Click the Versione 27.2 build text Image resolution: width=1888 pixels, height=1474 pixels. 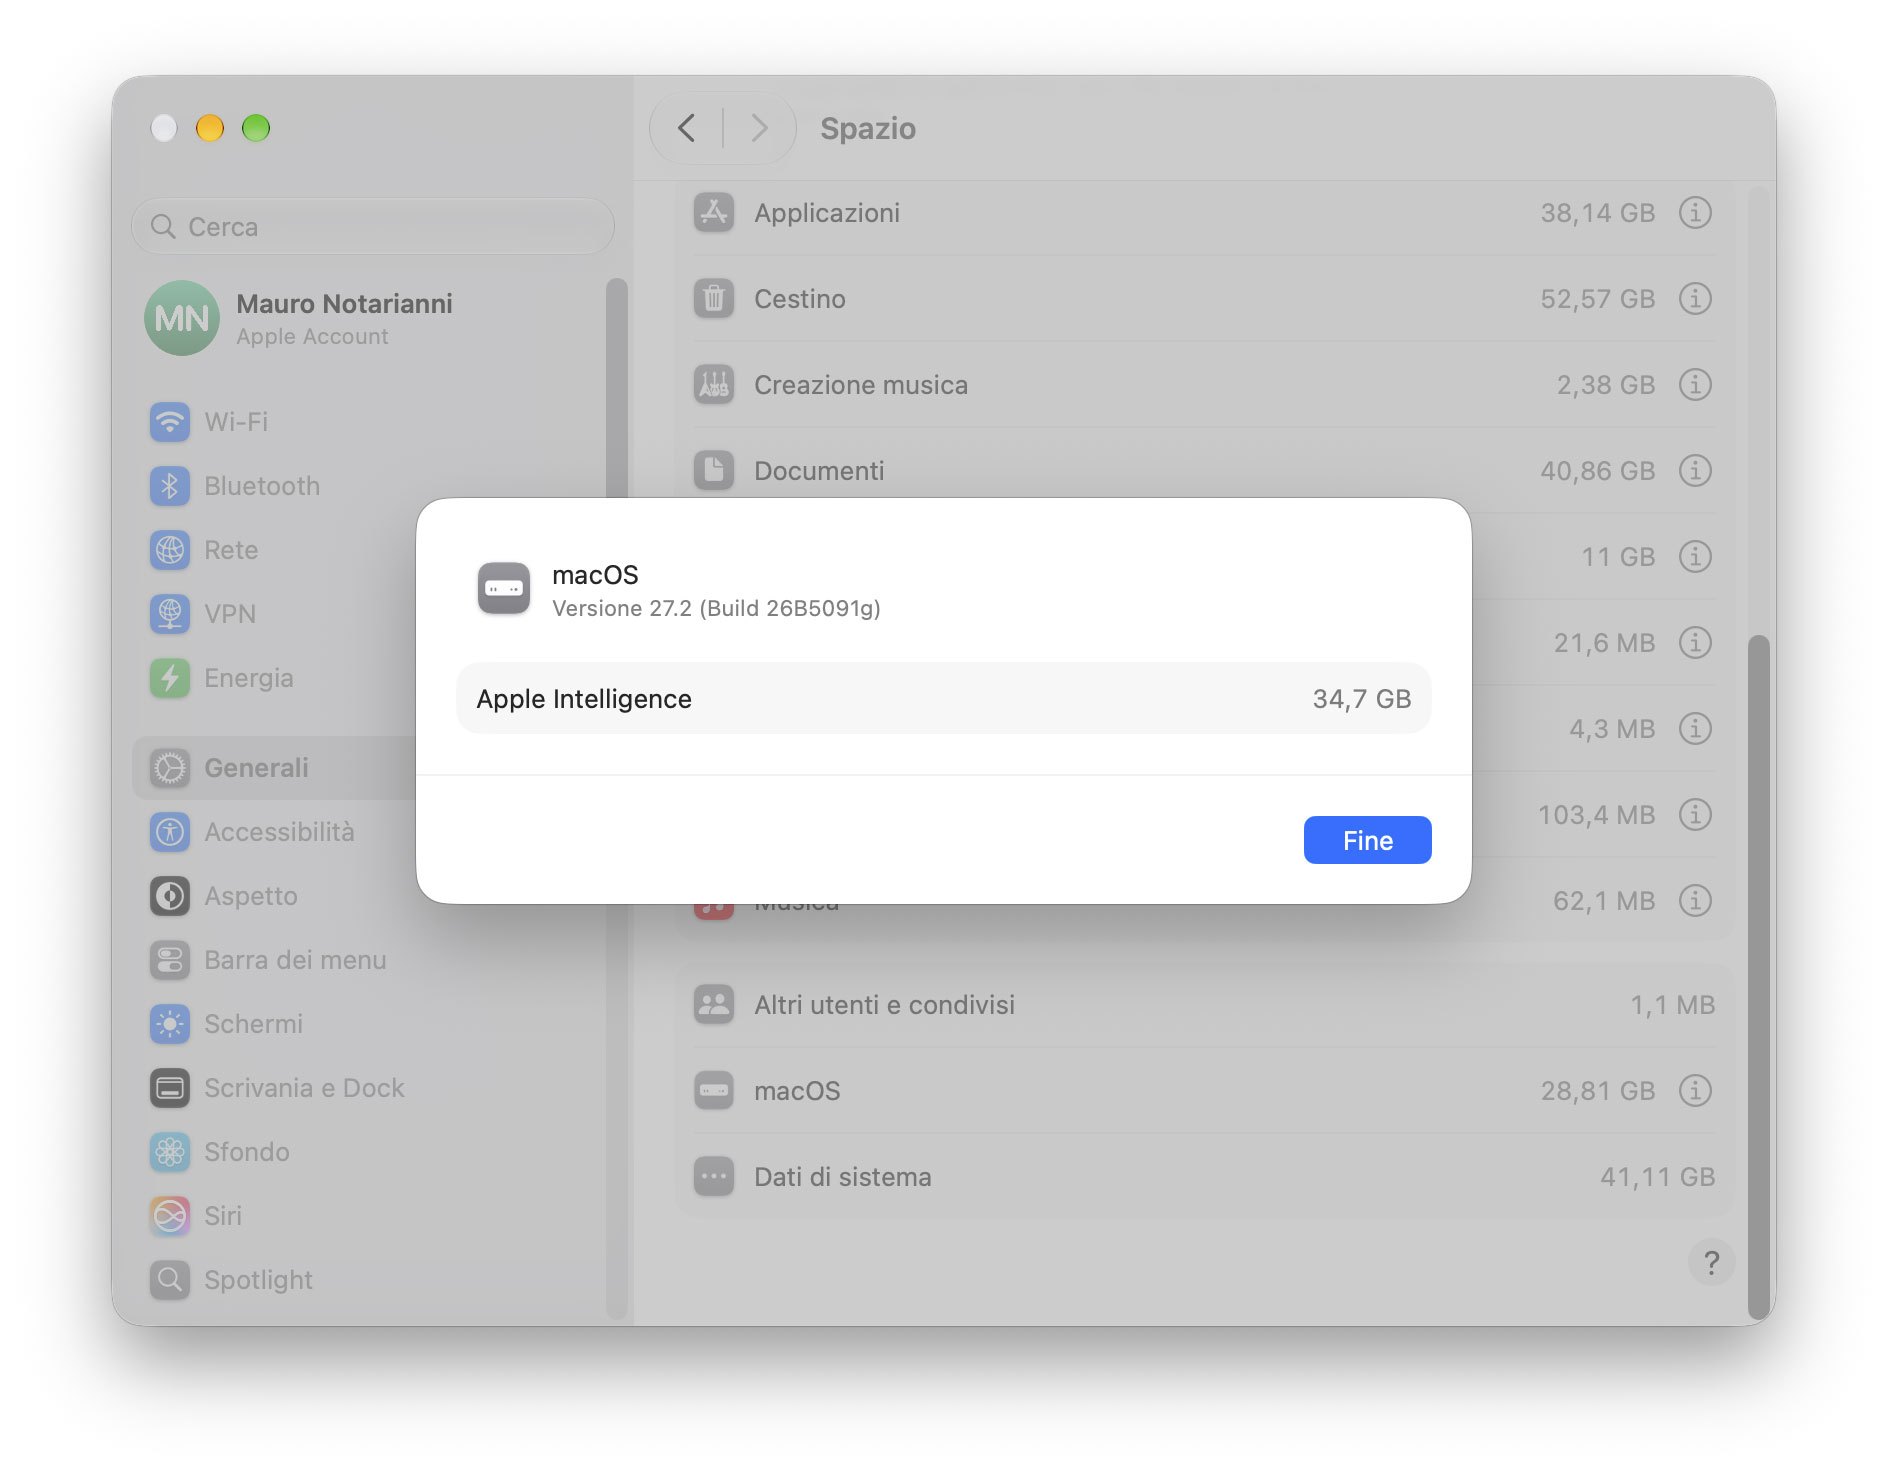pos(716,608)
